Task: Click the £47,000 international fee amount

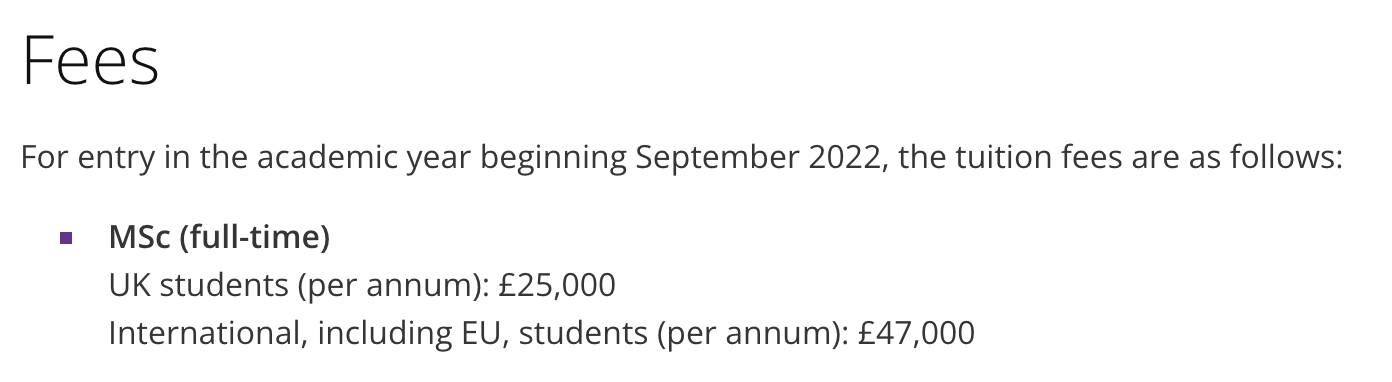Action: point(916,333)
